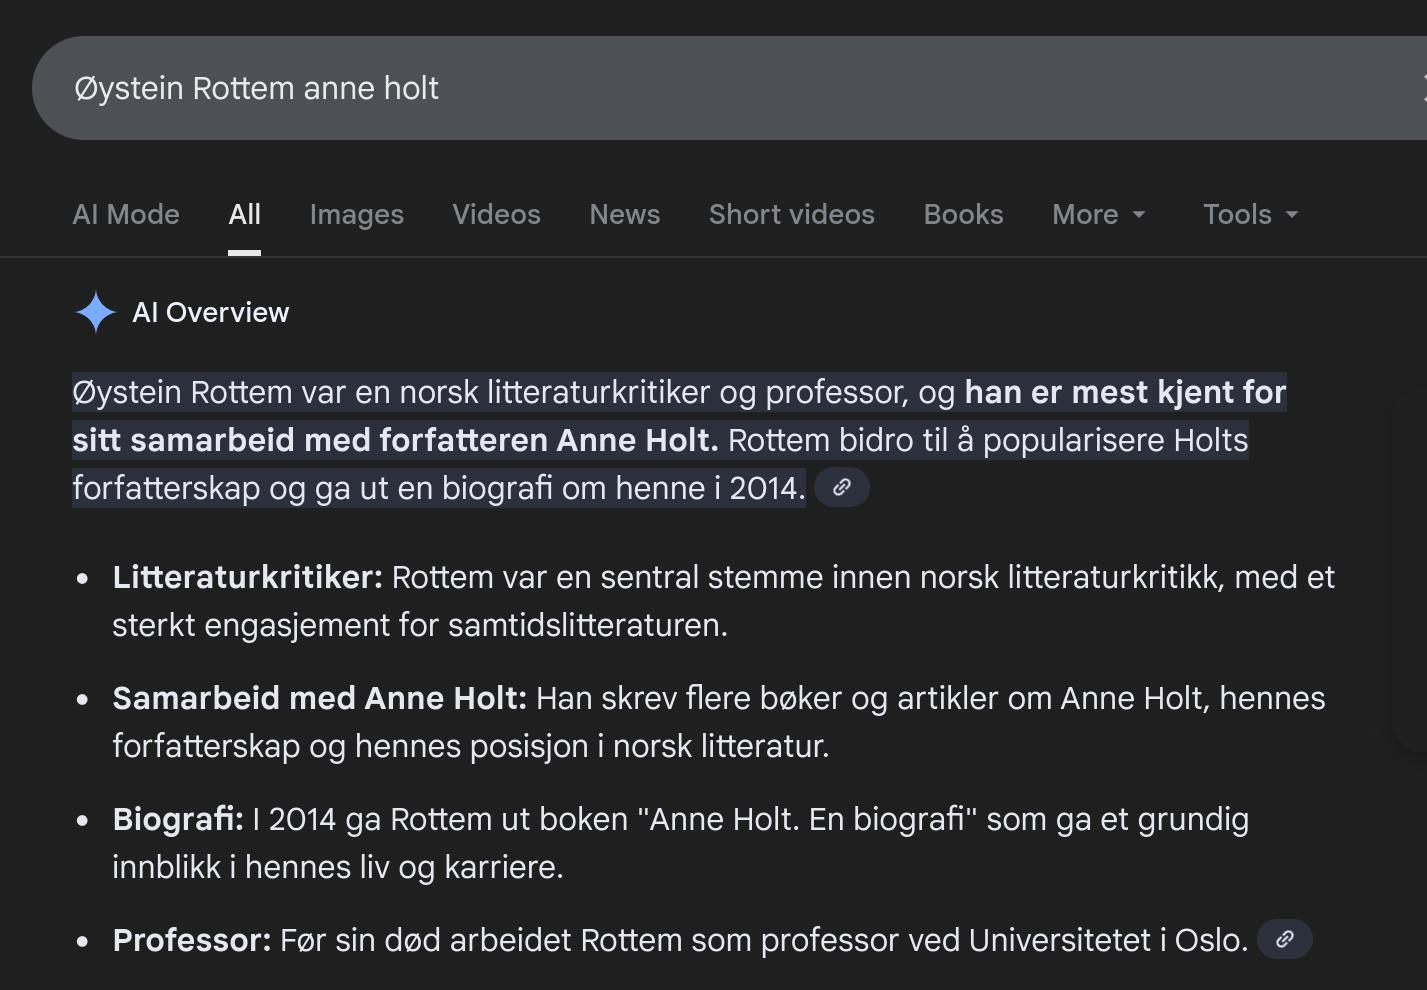Open the News tab
The width and height of the screenshot is (1427, 990).
pos(624,215)
